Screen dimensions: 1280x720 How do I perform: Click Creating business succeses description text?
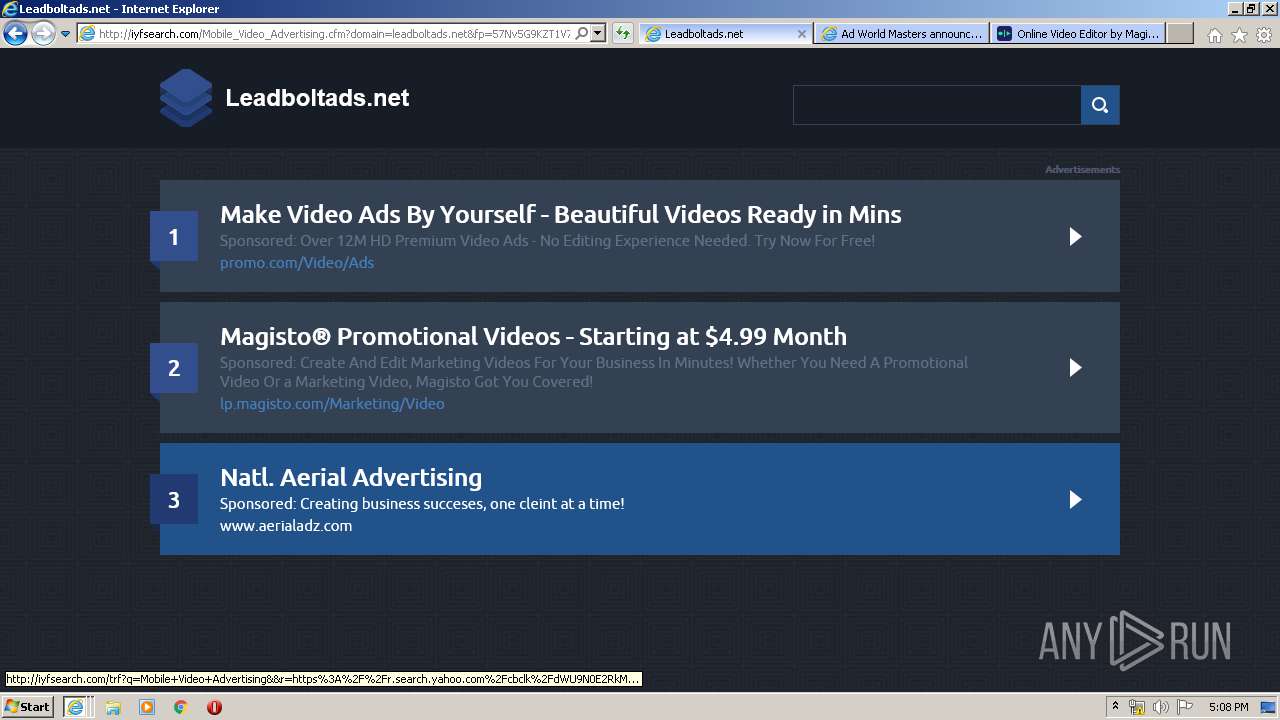(x=422, y=504)
